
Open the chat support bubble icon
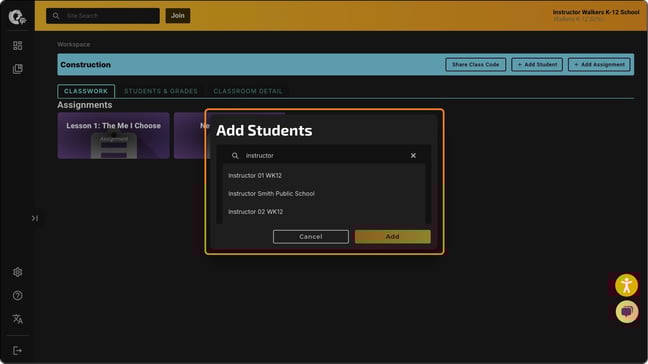pyautogui.click(x=627, y=312)
